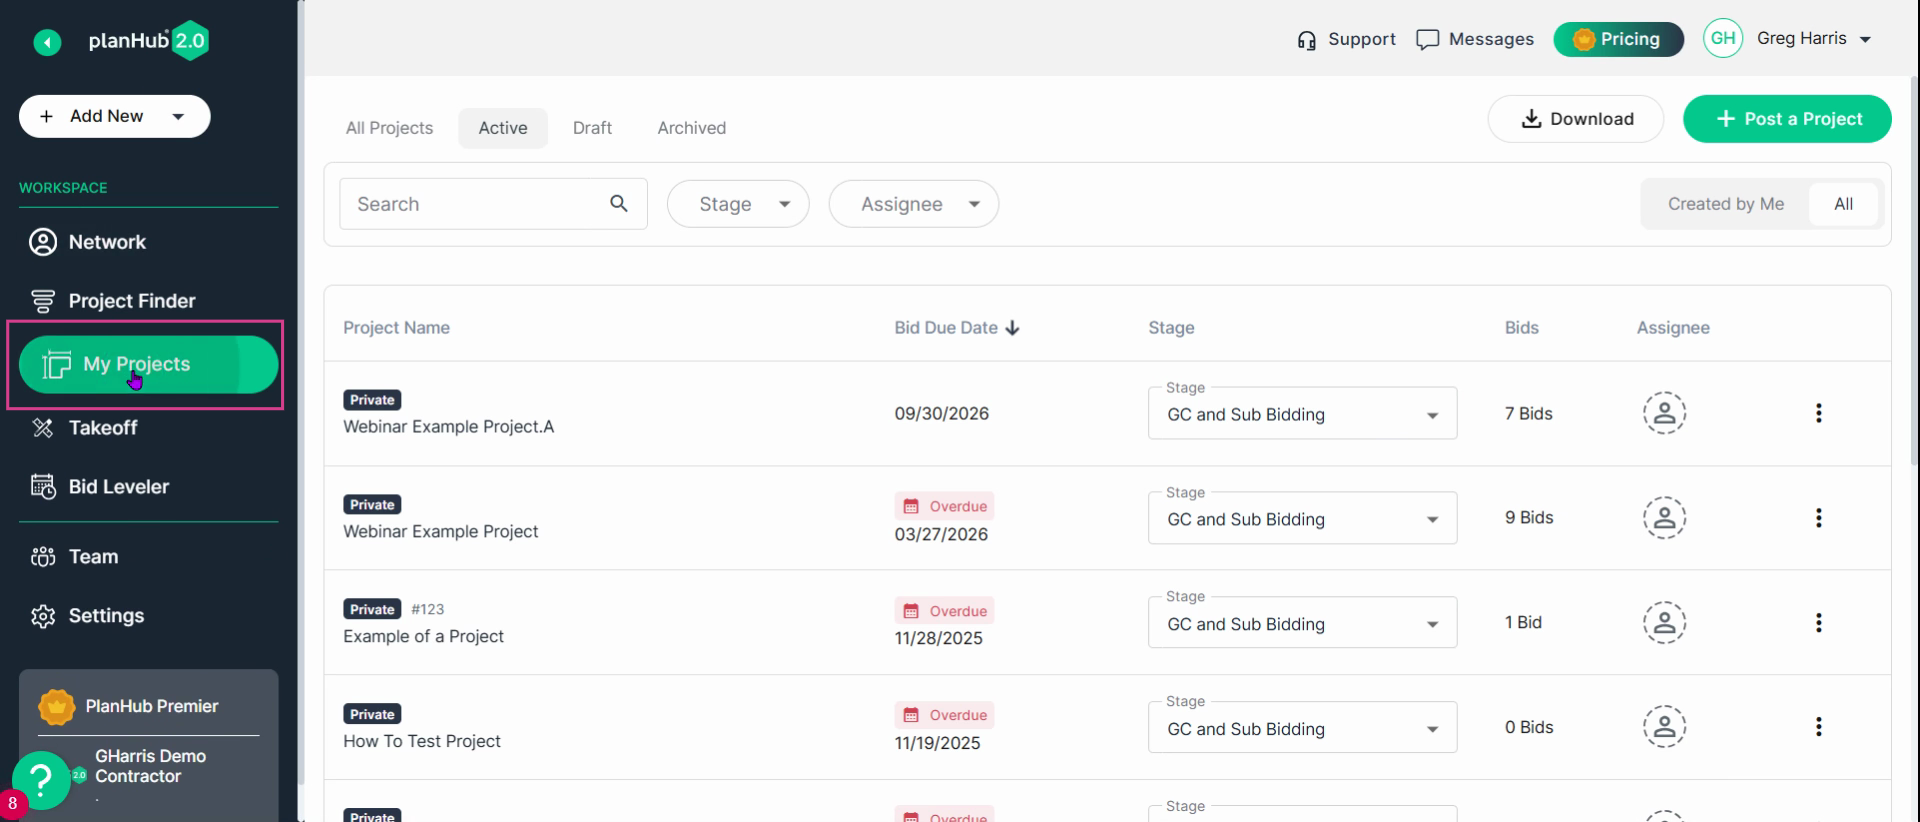View 9 Bids for Webinar Example Project
This screenshot has width=1920, height=822.
tap(1528, 518)
